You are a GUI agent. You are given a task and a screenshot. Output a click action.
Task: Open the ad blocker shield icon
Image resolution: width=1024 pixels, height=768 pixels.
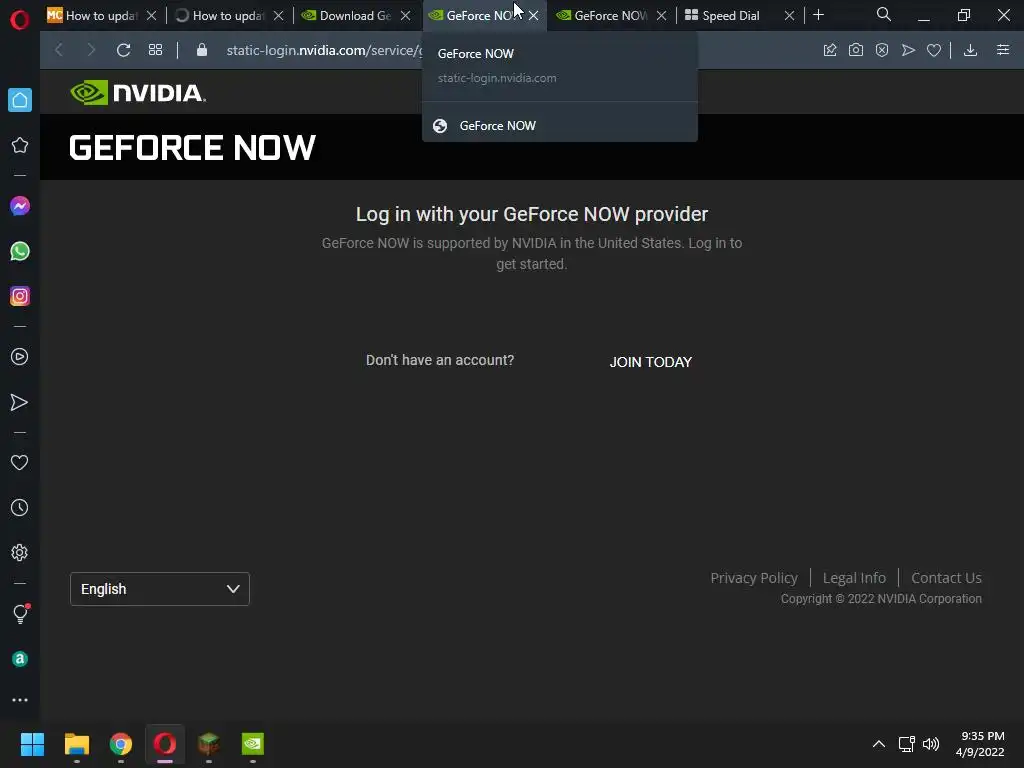click(882, 50)
